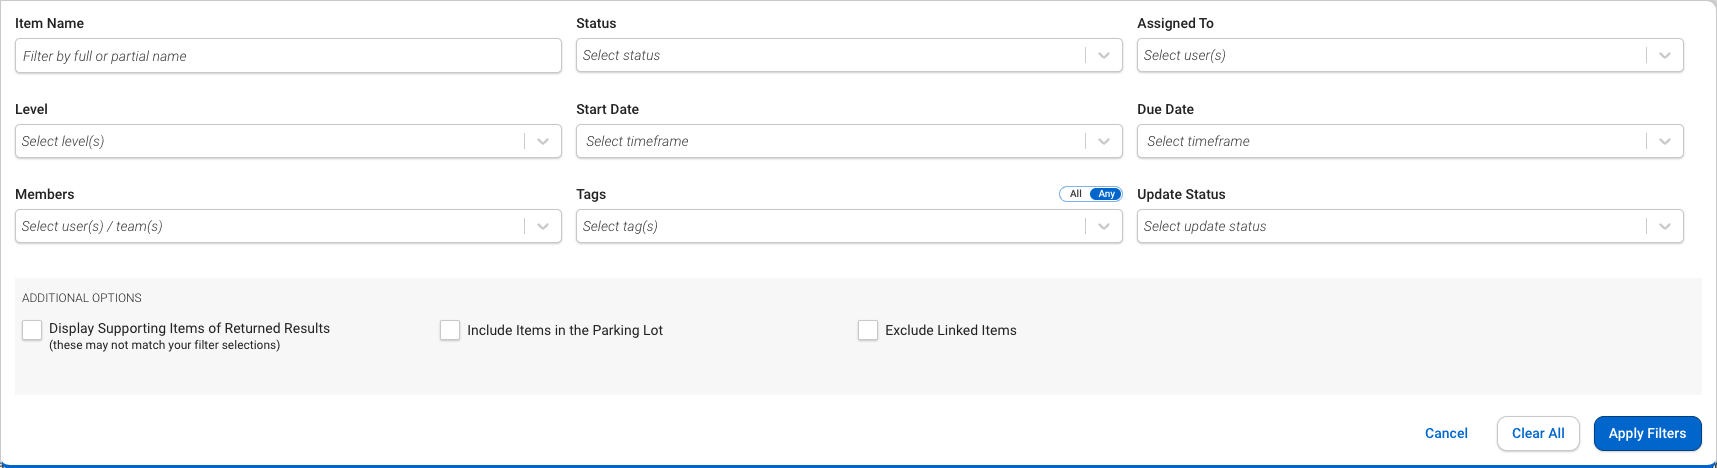Click the Apply Filters button
Screen dimensions: 1717x468
1647,433
